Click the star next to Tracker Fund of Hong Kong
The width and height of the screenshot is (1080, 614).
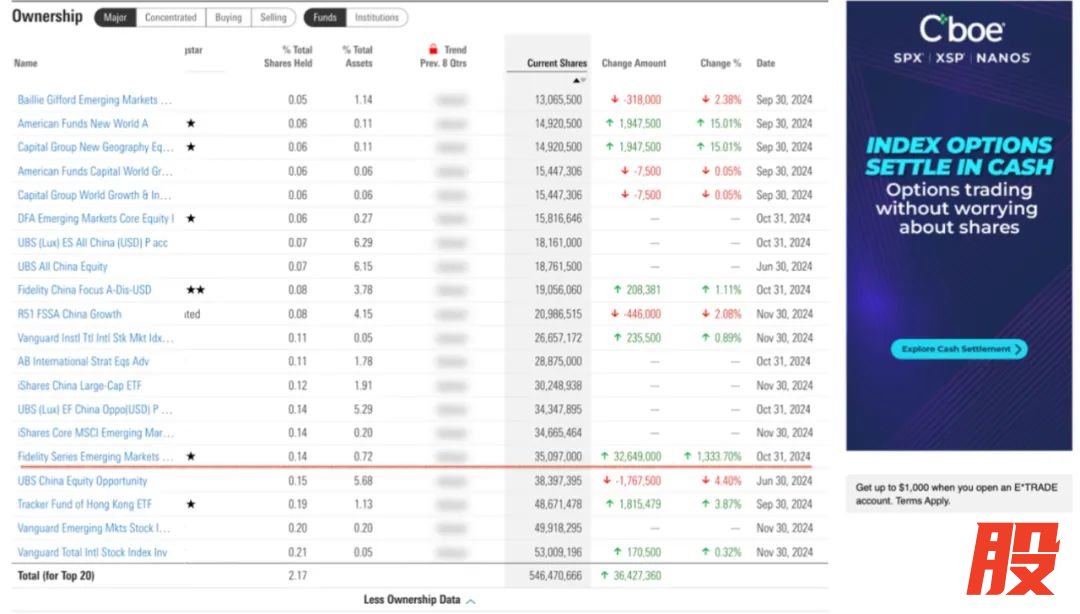[190, 504]
